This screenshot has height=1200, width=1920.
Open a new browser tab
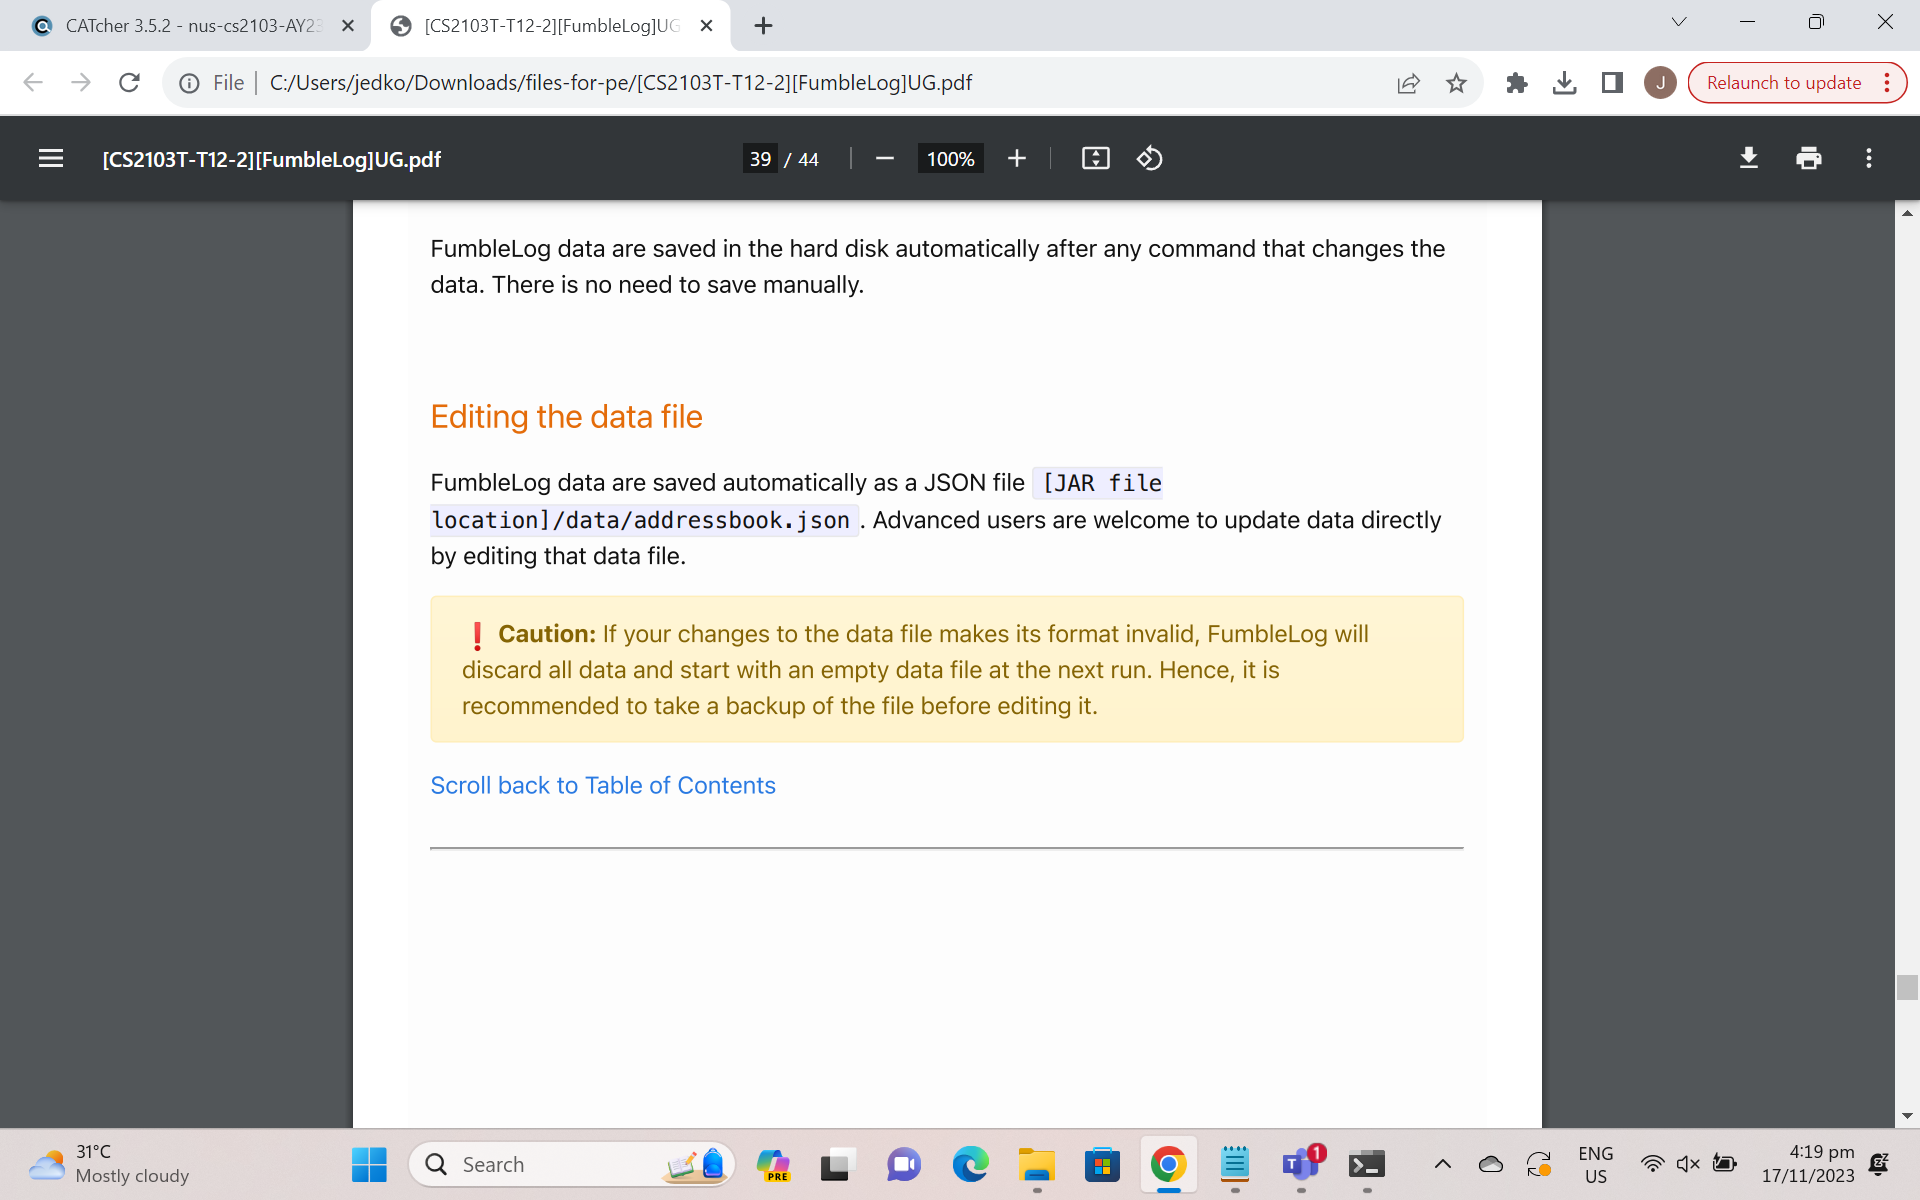pyautogui.click(x=763, y=26)
